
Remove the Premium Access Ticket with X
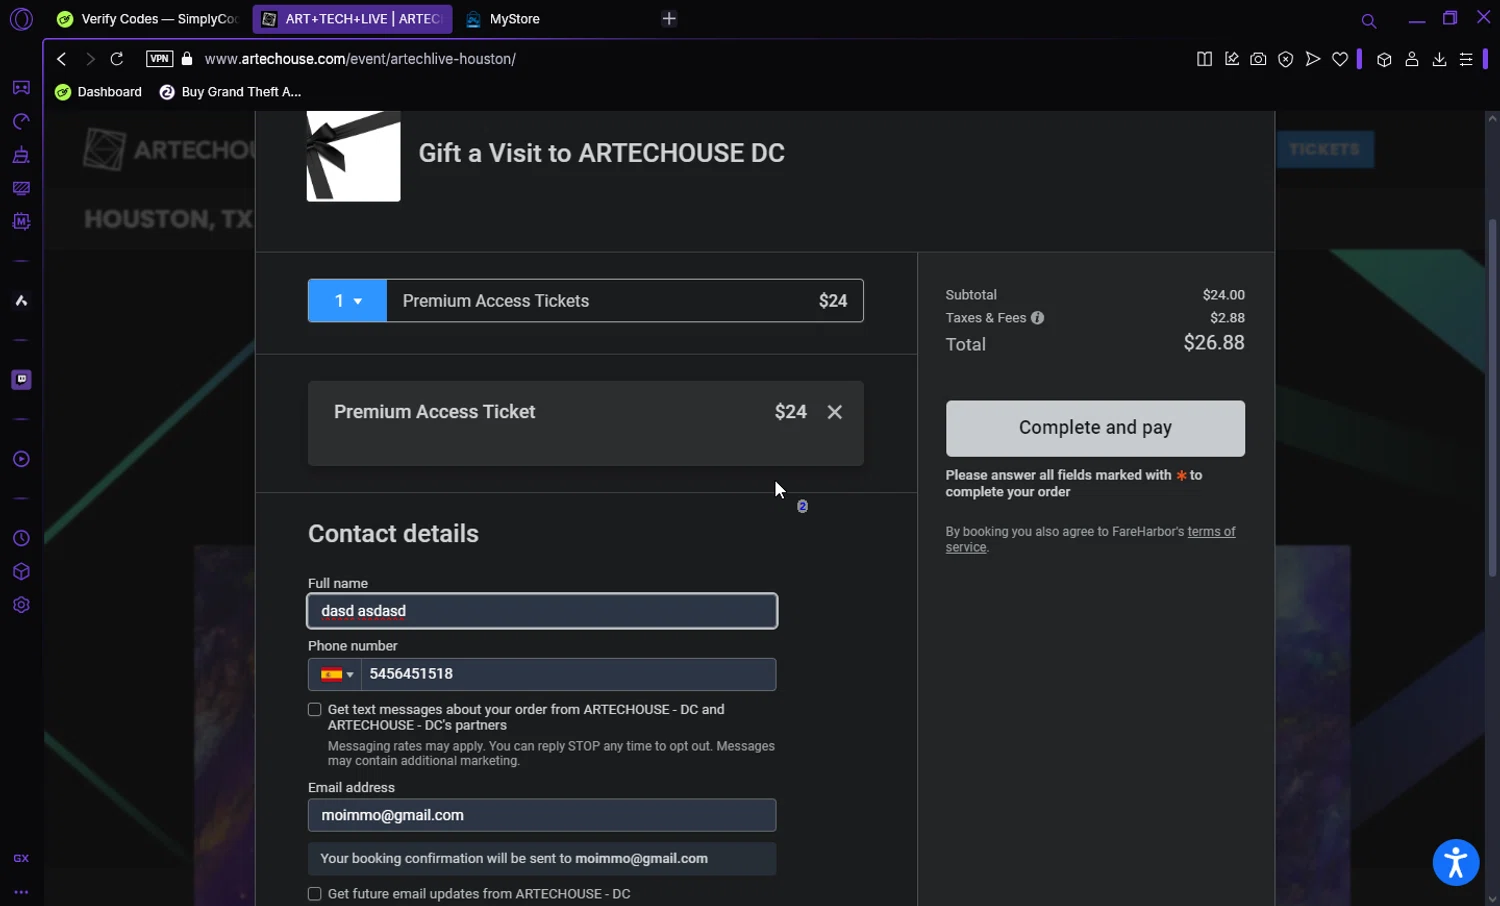click(x=835, y=412)
